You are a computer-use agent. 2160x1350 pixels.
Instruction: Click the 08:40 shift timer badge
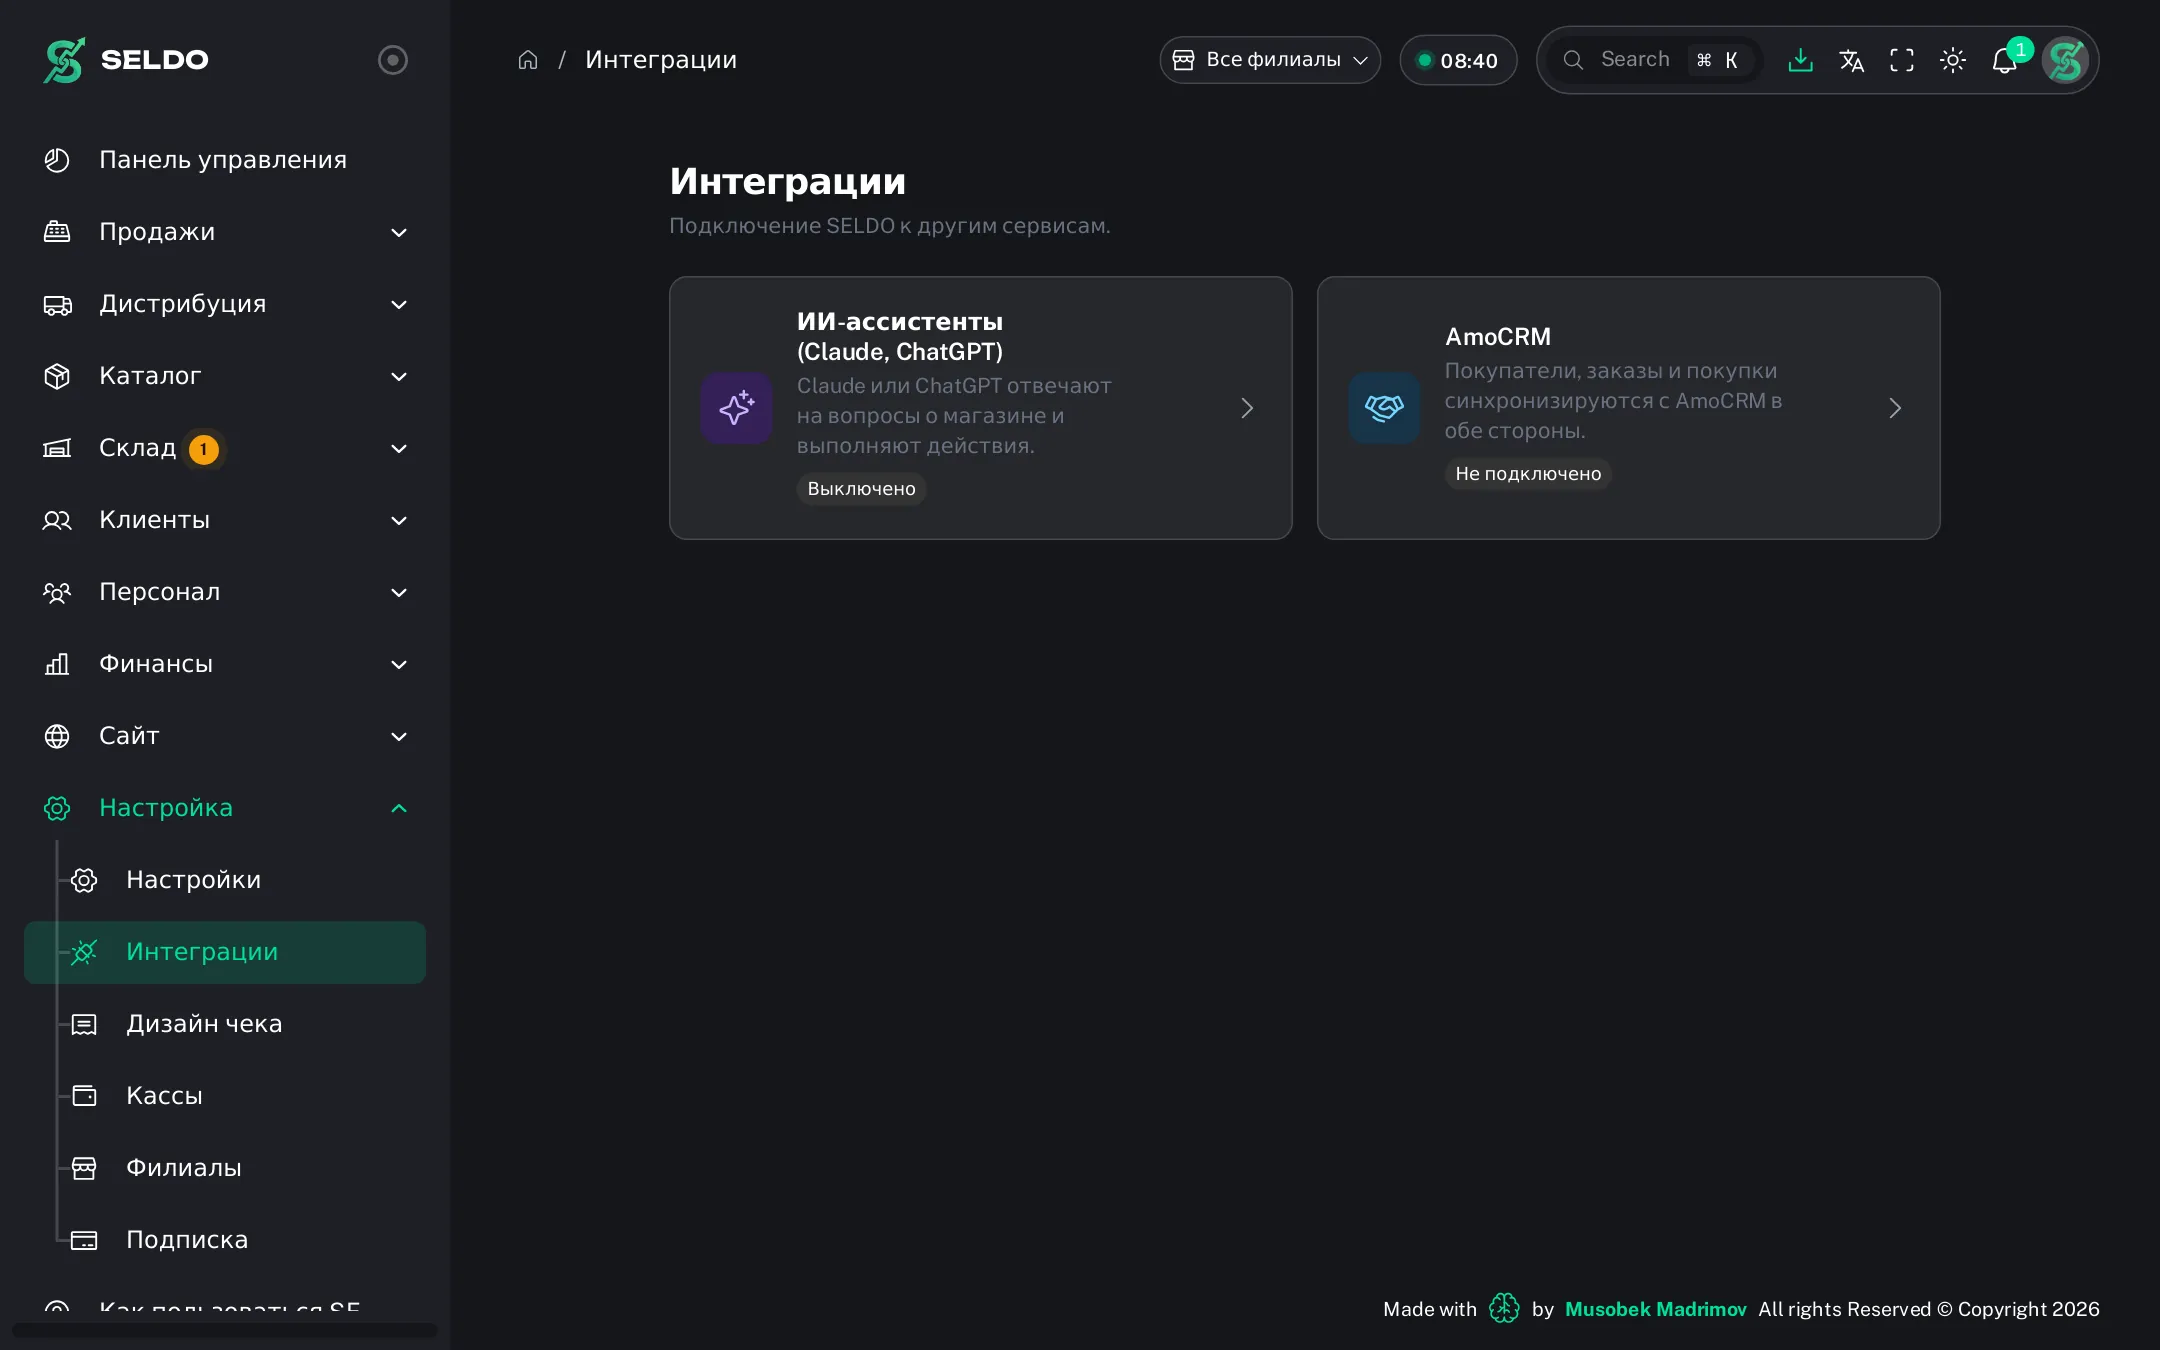[x=1458, y=60]
